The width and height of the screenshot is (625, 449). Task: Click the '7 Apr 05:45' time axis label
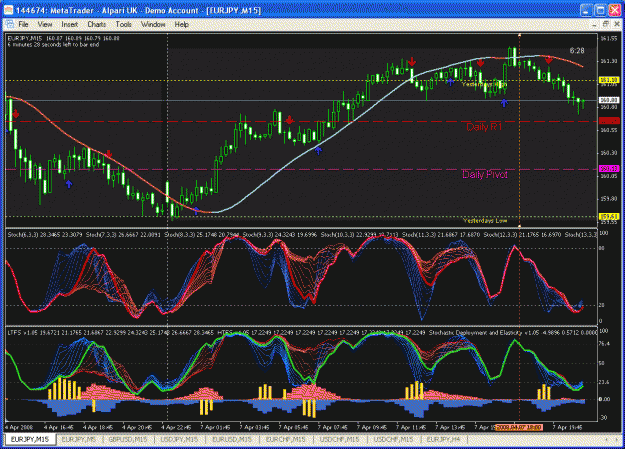click(x=293, y=427)
